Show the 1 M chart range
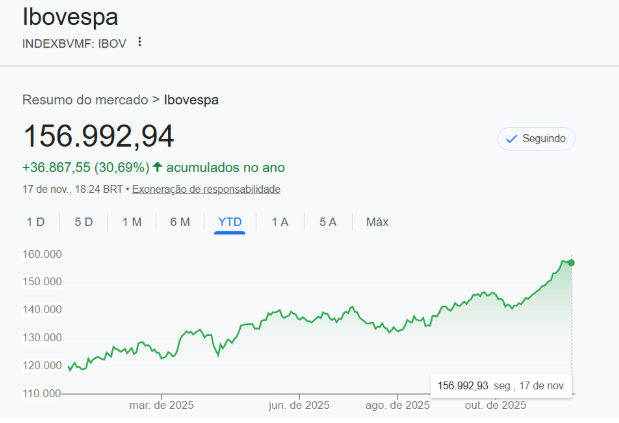 (x=131, y=222)
